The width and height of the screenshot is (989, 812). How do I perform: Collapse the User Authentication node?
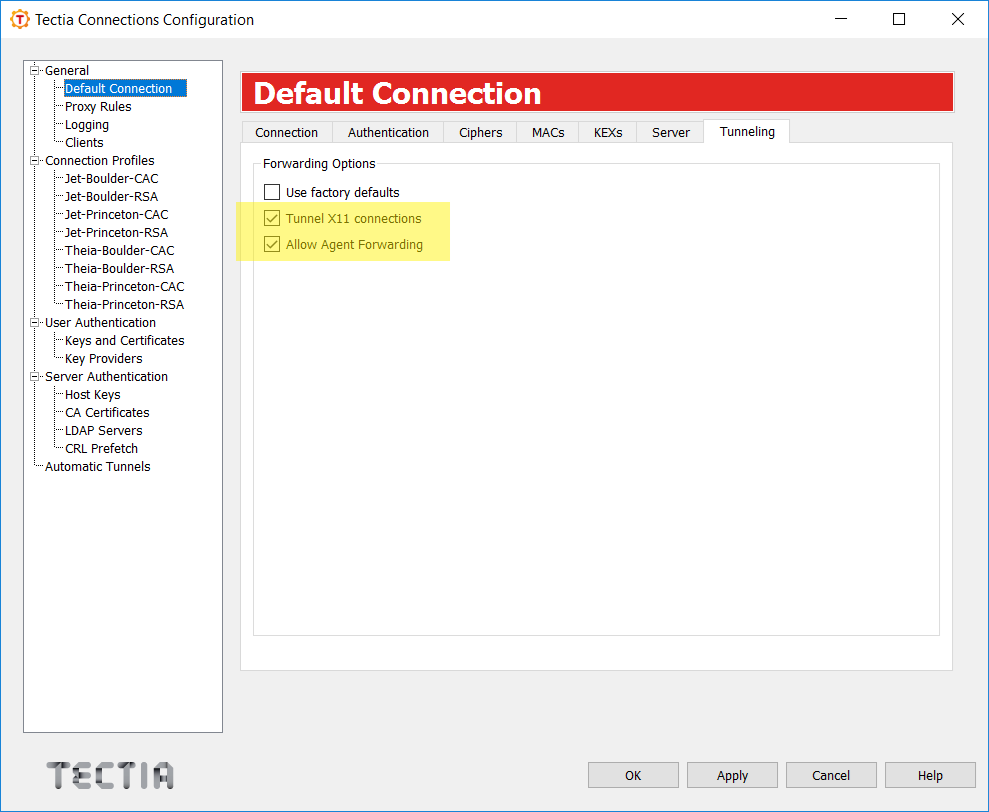(35, 322)
